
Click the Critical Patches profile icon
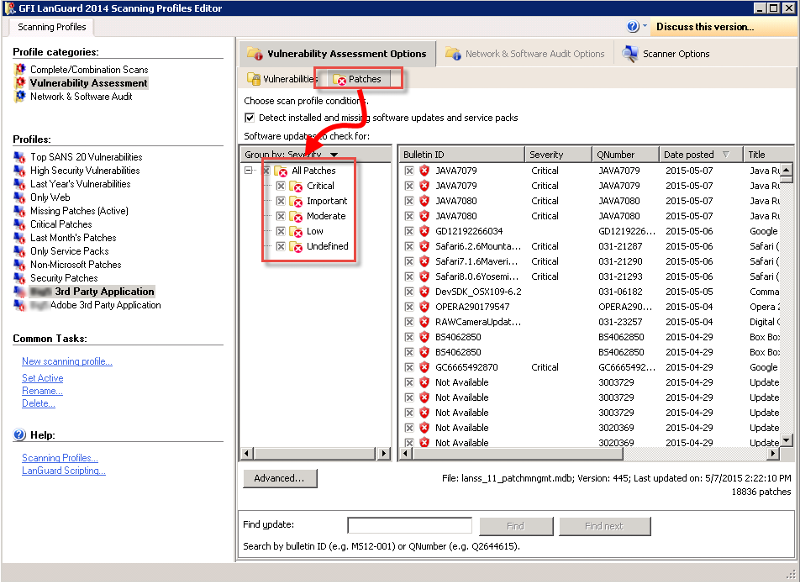tap(19, 224)
